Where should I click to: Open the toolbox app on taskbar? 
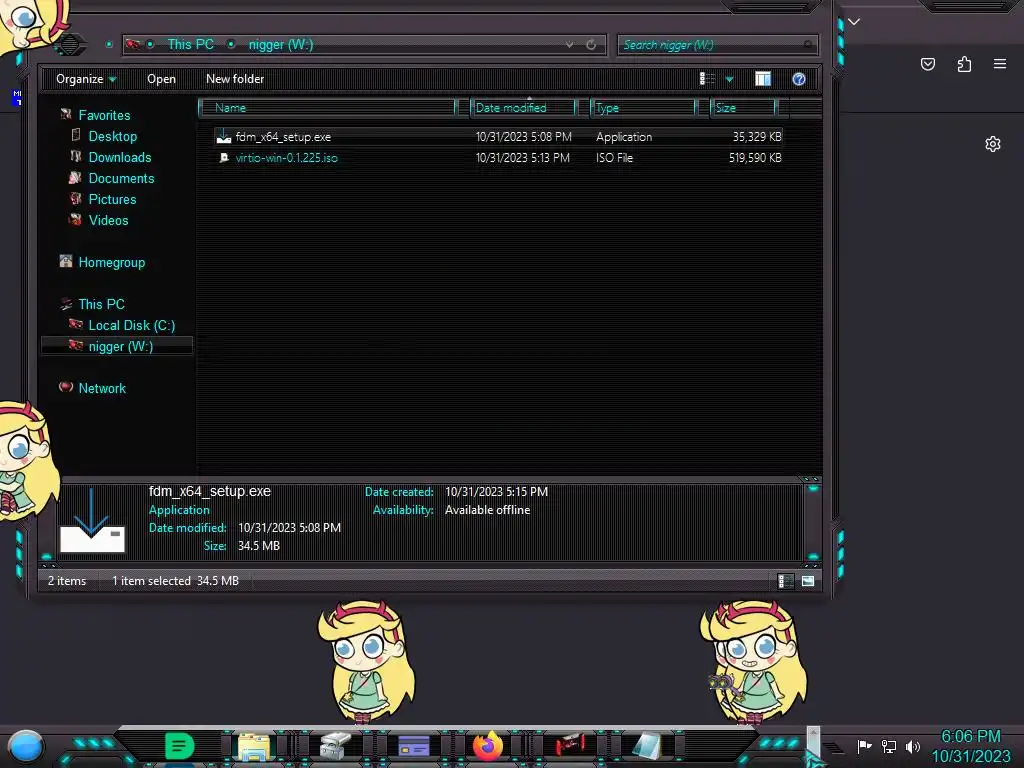point(336,746)
